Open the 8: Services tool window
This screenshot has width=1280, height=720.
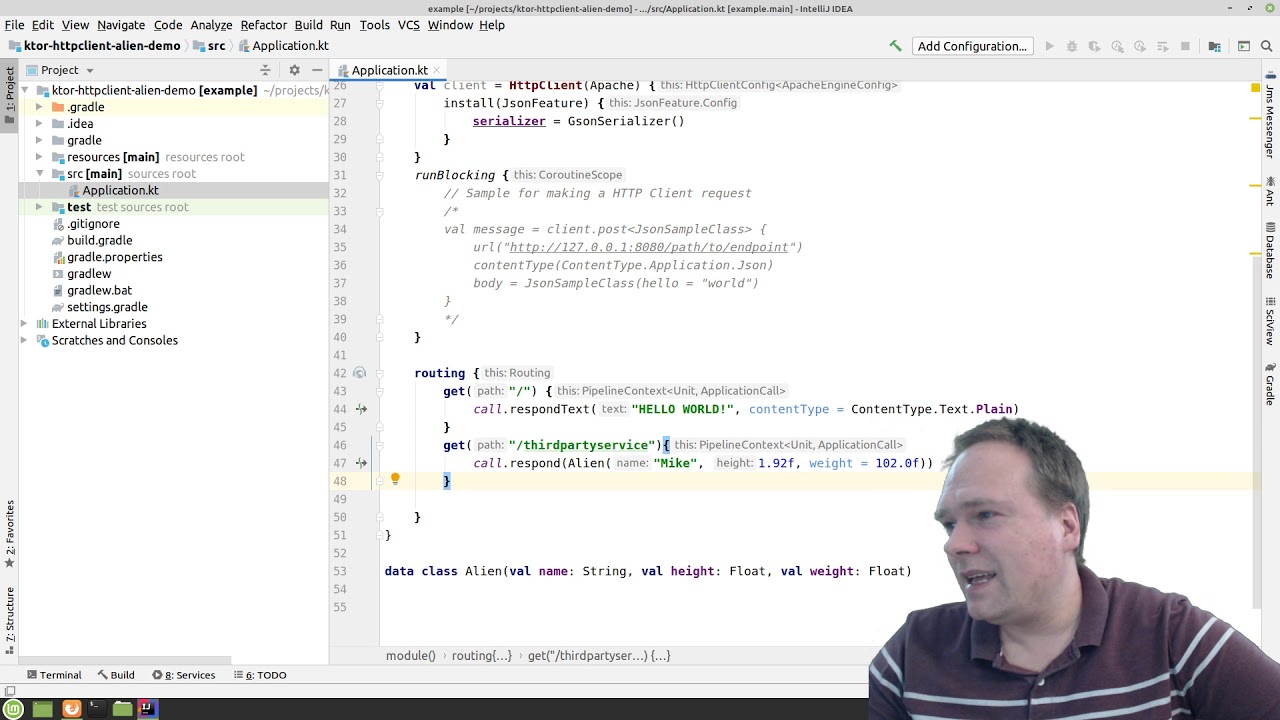(183, 675)
